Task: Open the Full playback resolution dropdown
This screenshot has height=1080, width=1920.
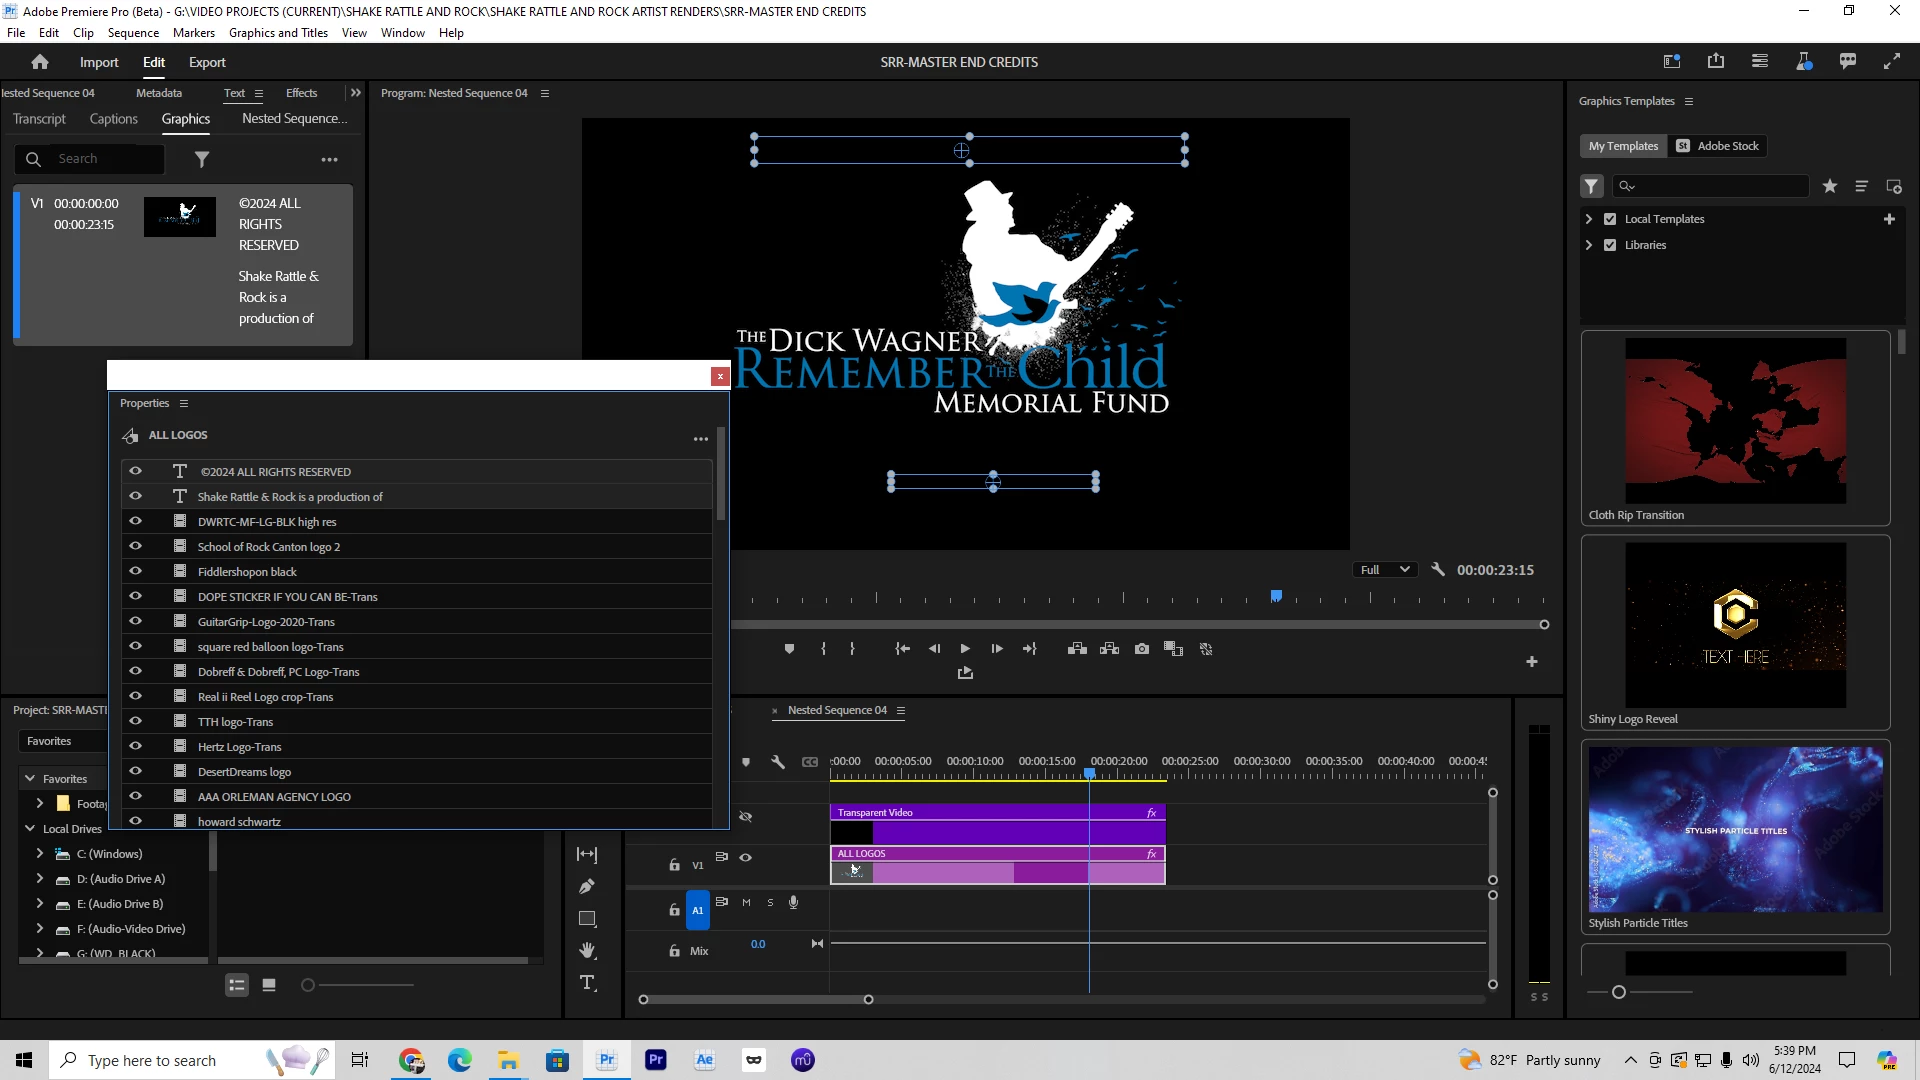Action: 1384,570
